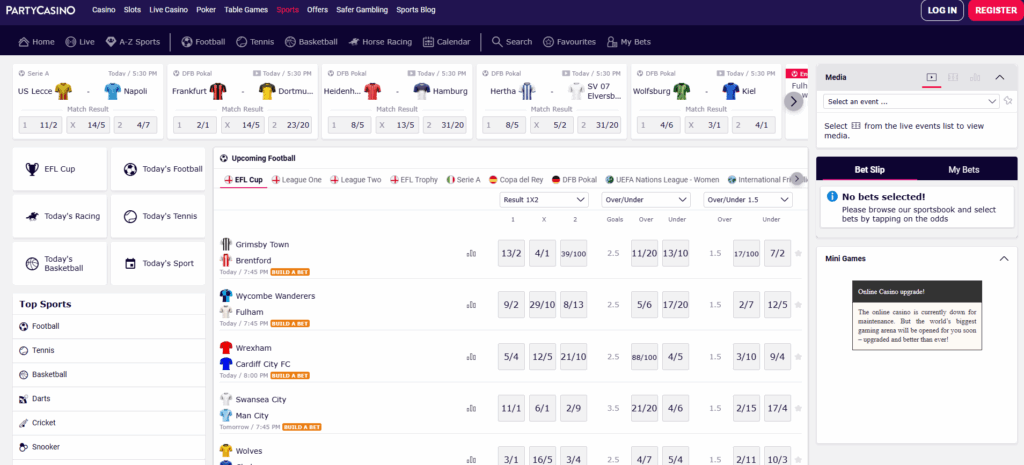View stats icon for Wrexham match
Image resolution: width=1024 pixels, height=465 pixels.
point(471,357)
